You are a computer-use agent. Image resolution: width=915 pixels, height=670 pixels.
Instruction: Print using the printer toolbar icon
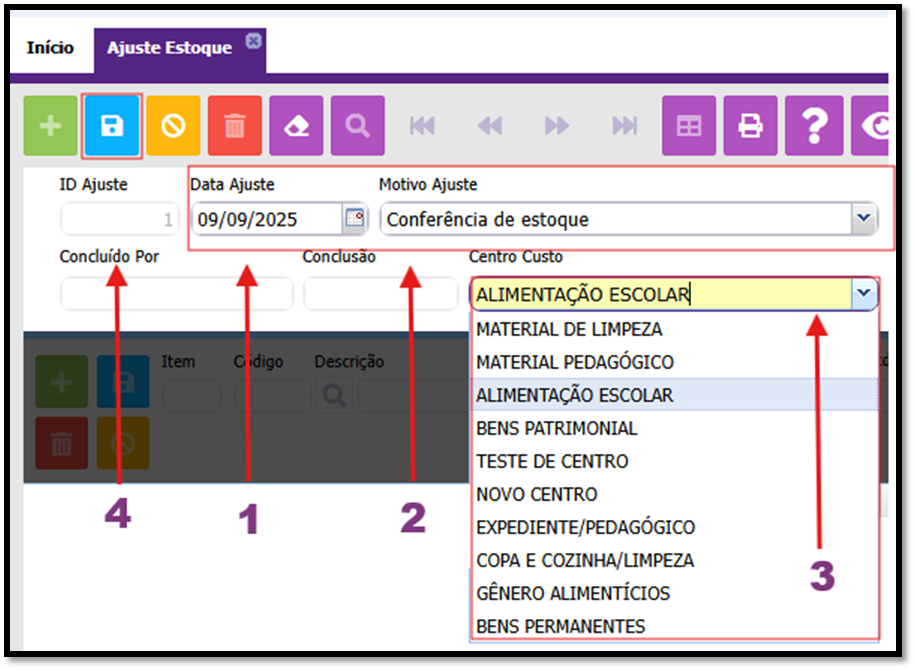pyautogui.click(x=750, y=126)
